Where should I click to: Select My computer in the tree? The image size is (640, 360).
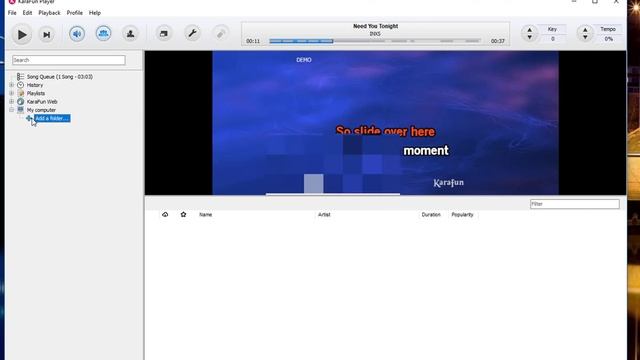41,110
